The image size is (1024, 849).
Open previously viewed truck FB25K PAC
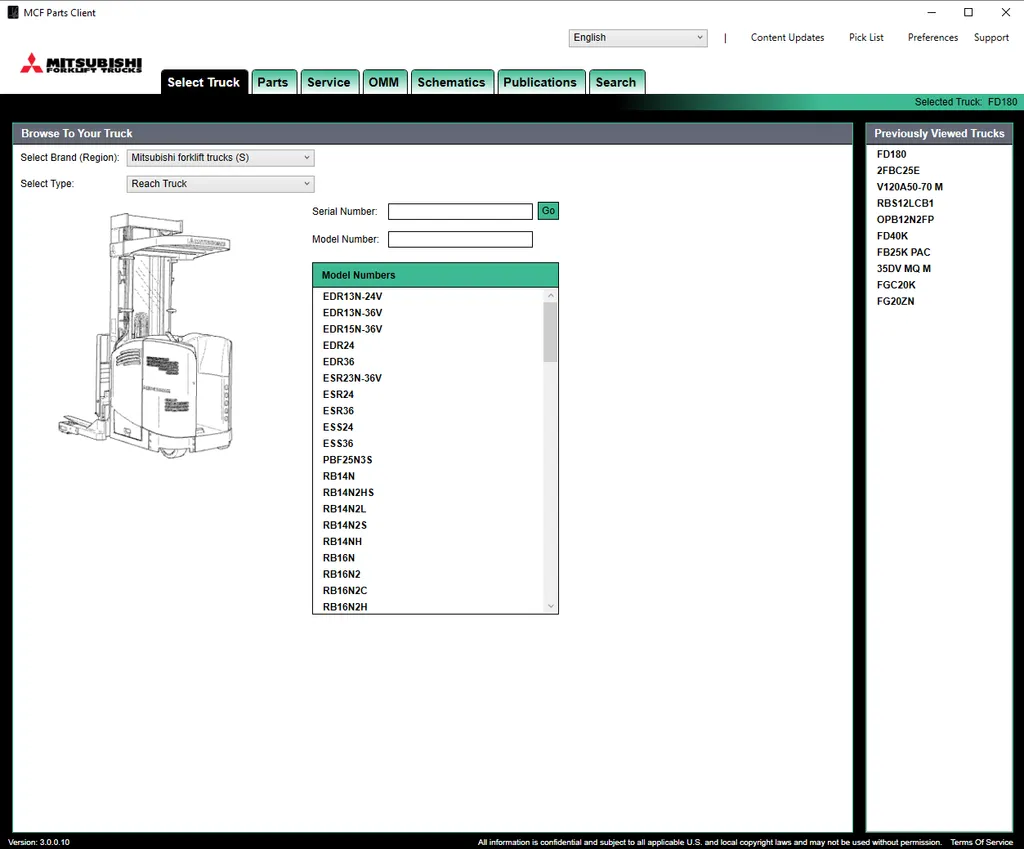pyautogui.click(x=903, y=252)
